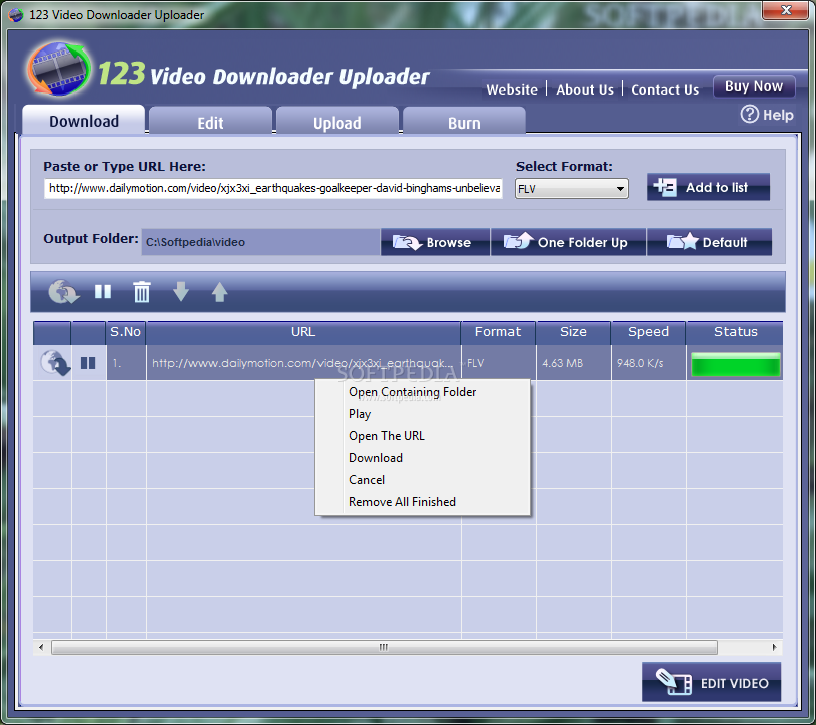Screen dimensions: 816x725
Task: Switch to the Download tab
Action: click(84, 121)
